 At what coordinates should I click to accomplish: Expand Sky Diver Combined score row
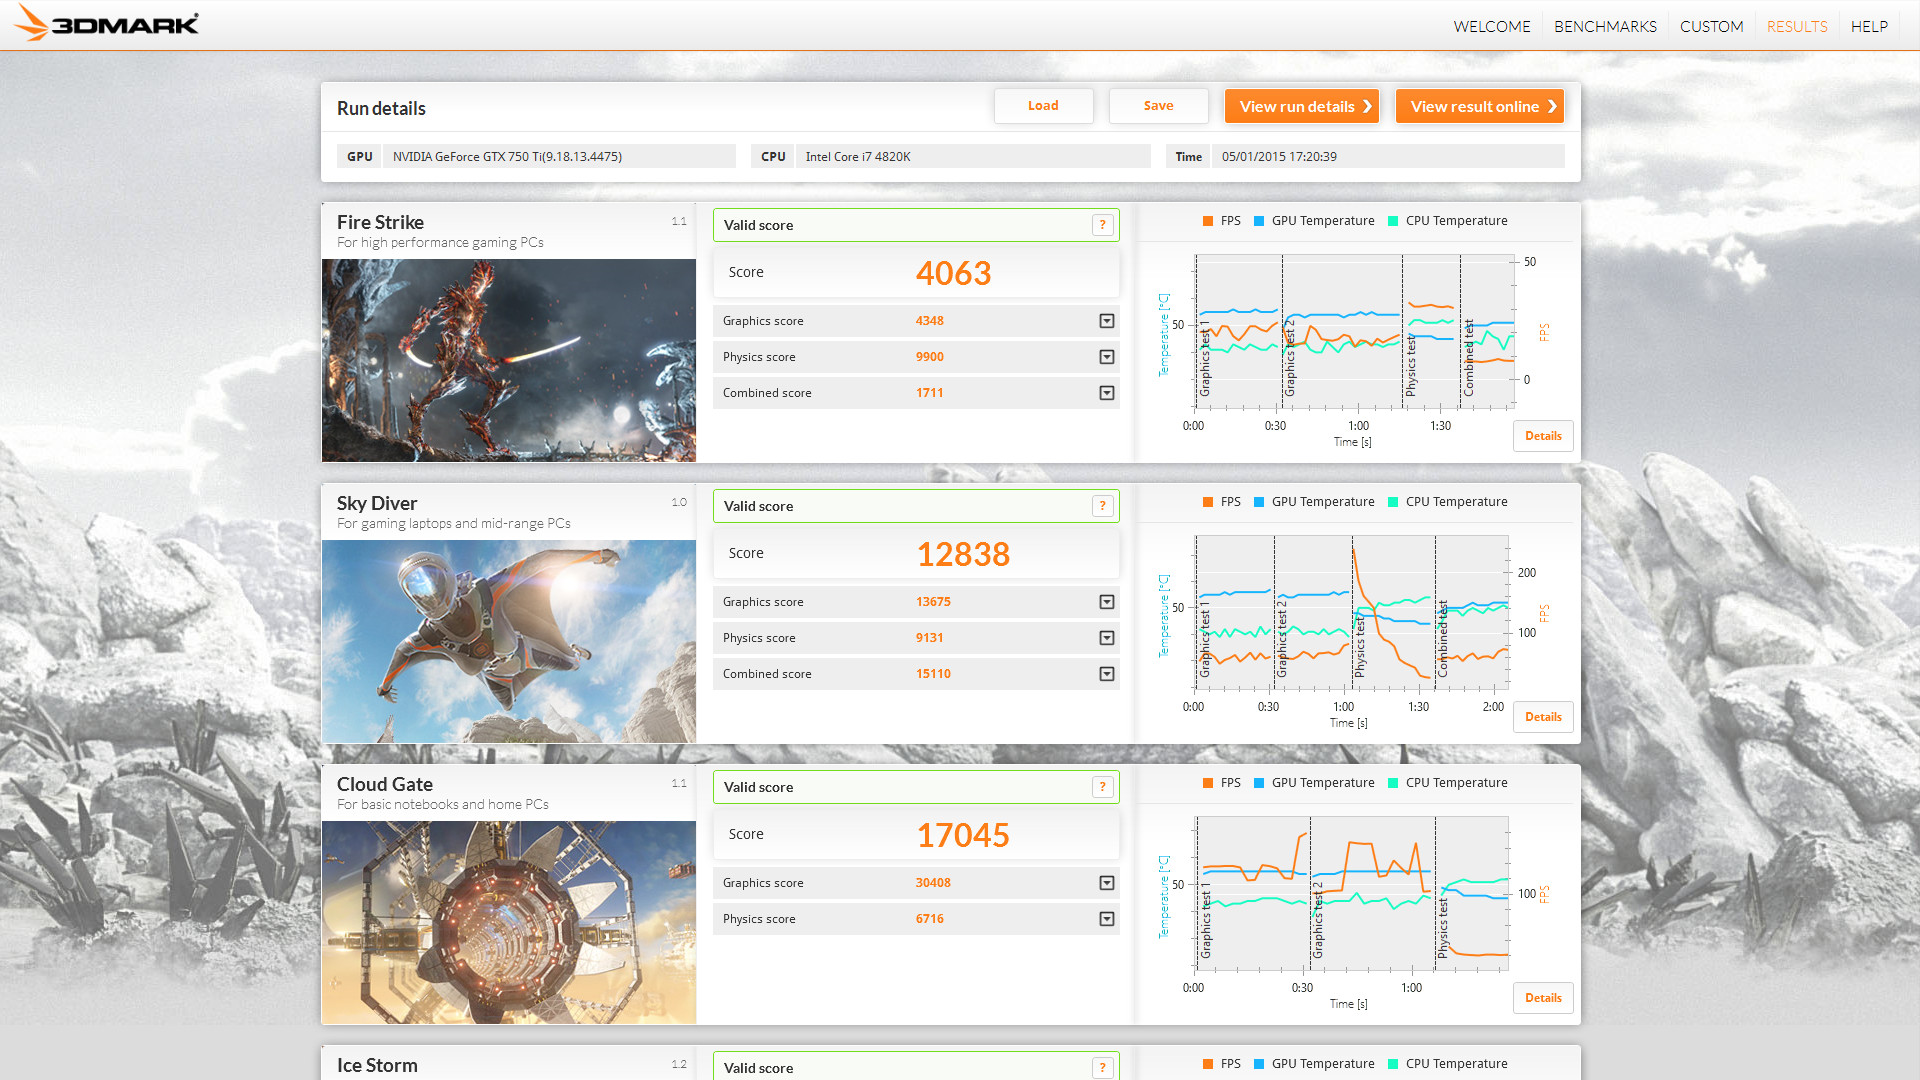1106,674
